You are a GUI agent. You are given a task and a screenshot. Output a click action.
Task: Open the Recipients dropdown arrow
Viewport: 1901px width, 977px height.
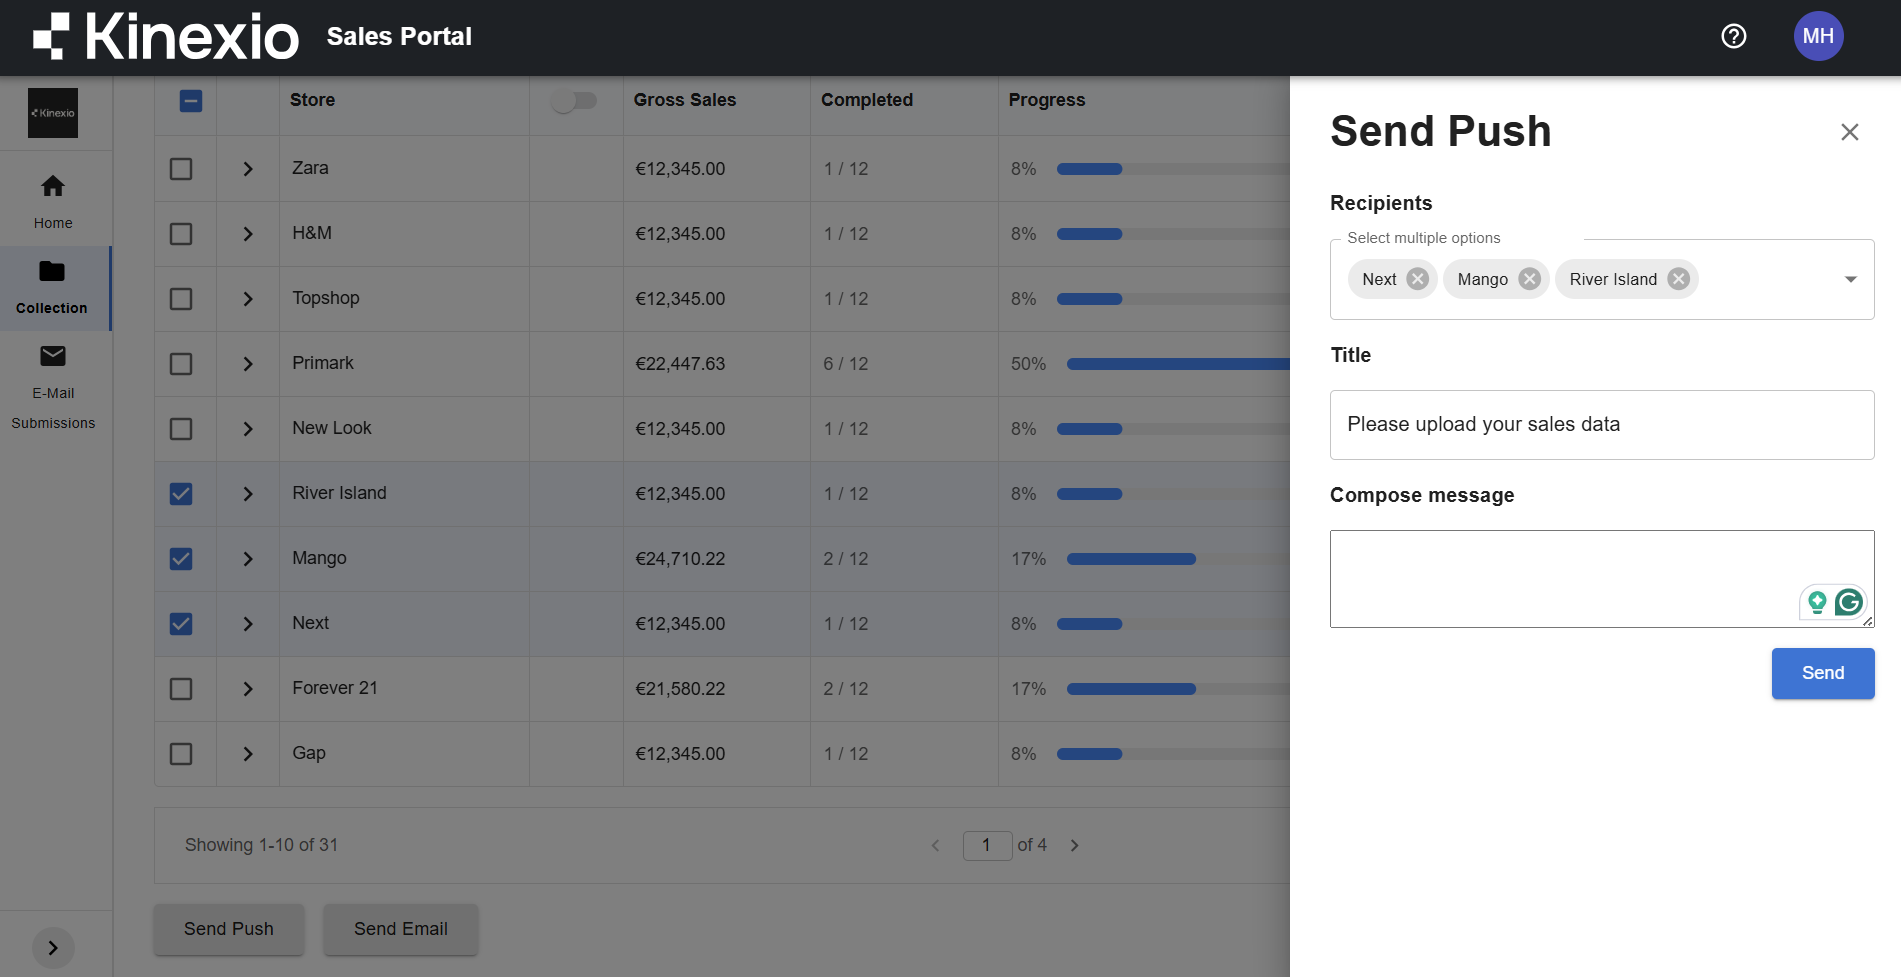coord(1850,279)
